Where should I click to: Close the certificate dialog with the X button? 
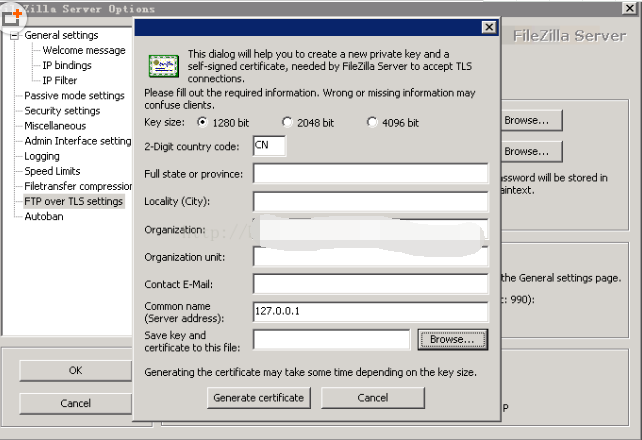pos(488,27)
